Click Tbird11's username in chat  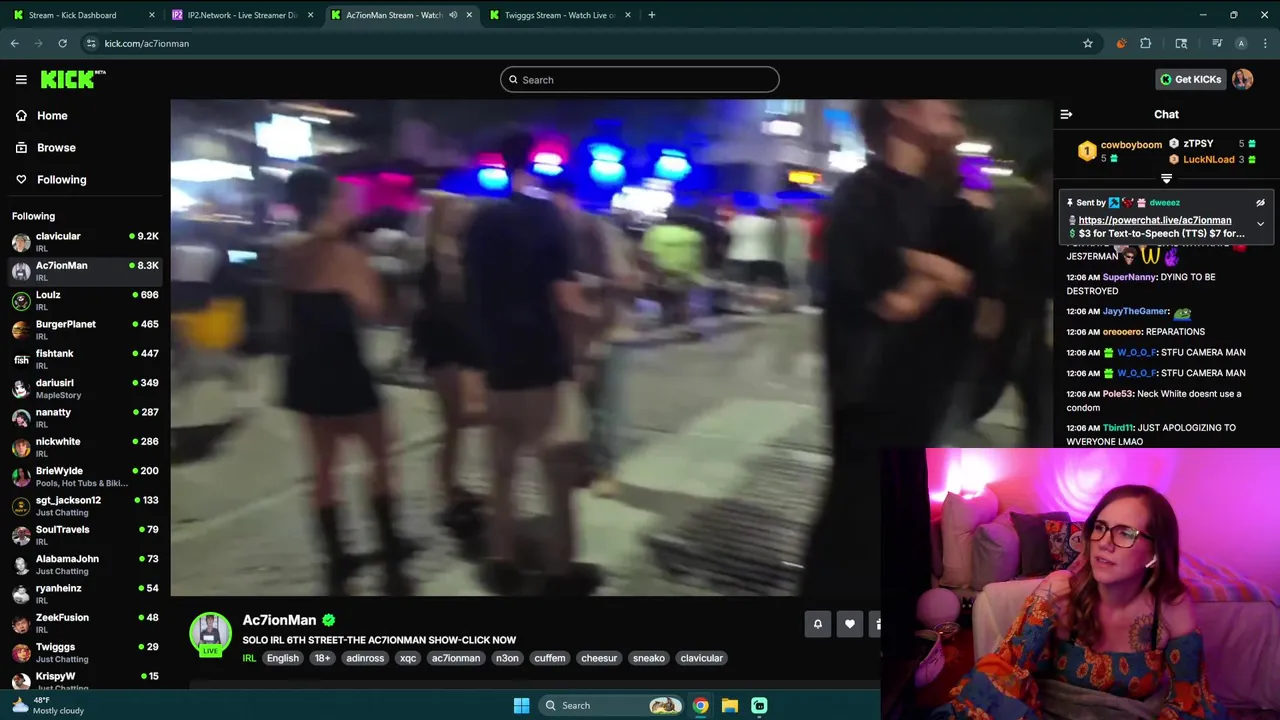(x=1119, y=428)
